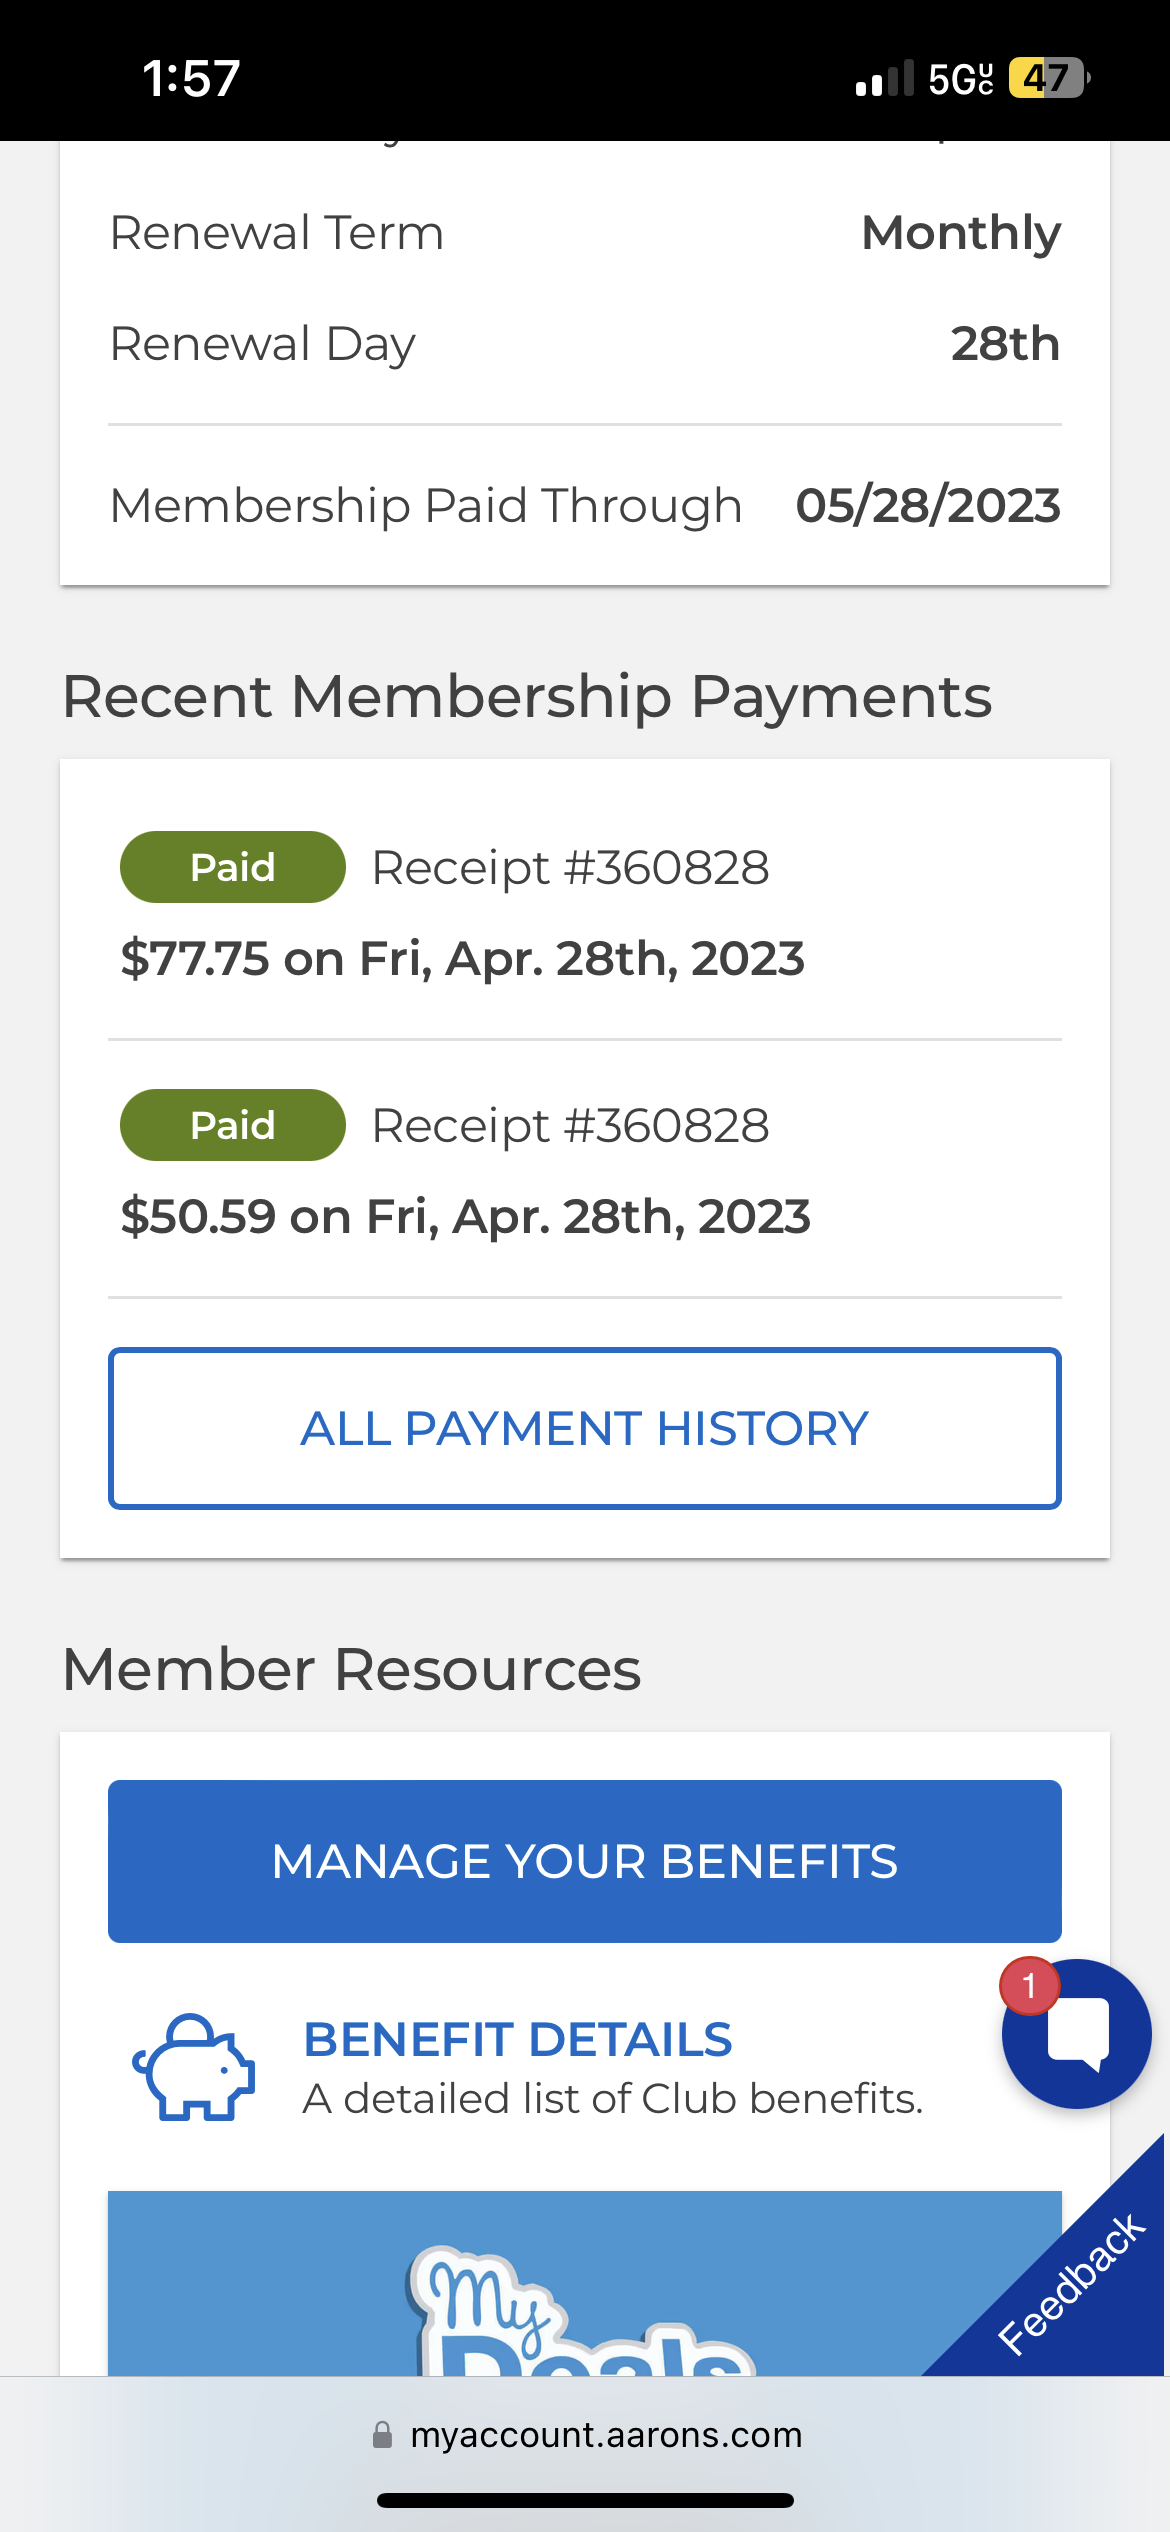Tap the 1:57 clock in status bar
The height and width of the screenshot is (2532, 1170).
pyautogui.click(x=191, y=78)
